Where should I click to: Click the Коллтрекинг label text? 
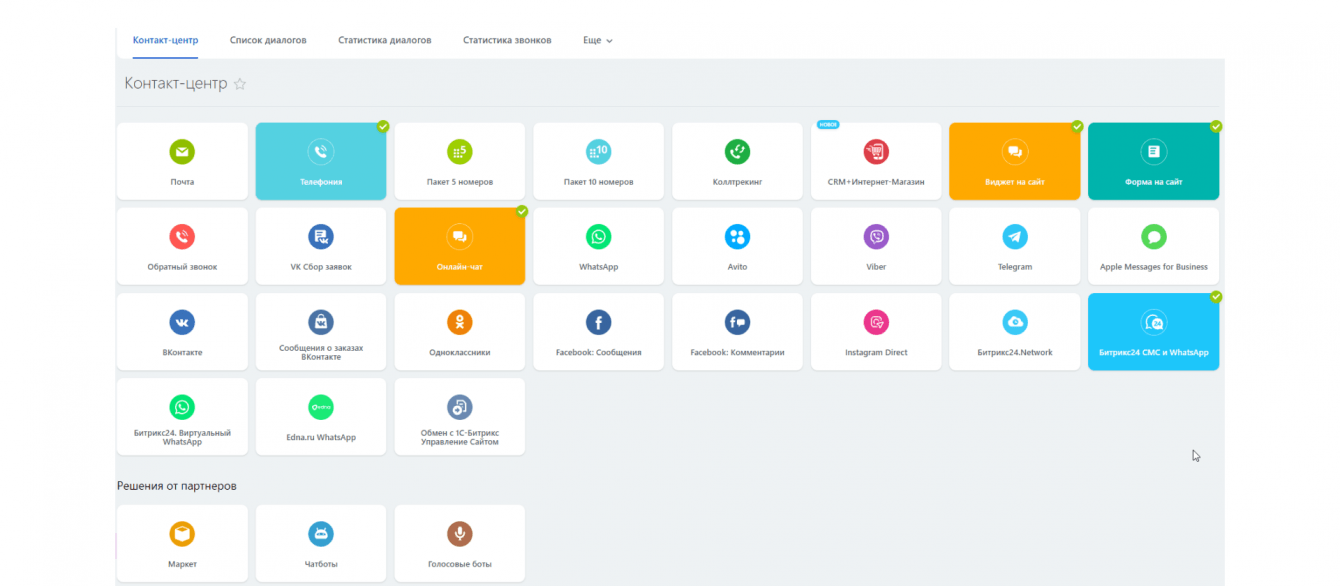[737, 182]
